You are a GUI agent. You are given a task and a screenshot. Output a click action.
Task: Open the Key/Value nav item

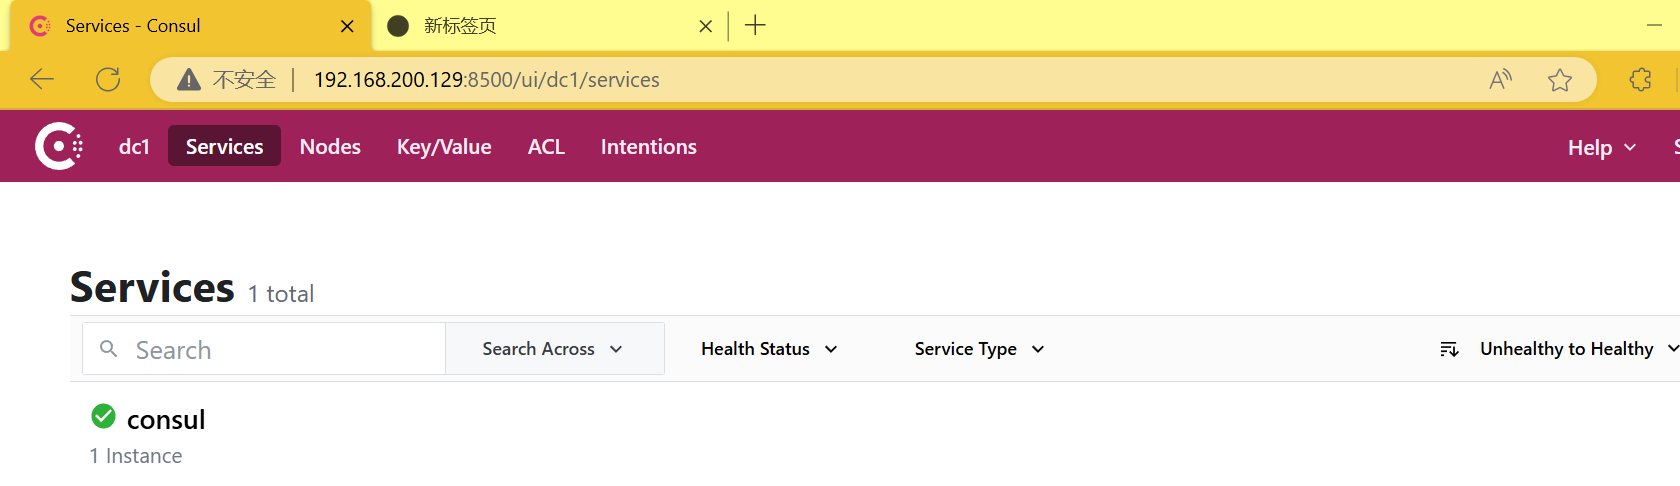tap(444, 146)
